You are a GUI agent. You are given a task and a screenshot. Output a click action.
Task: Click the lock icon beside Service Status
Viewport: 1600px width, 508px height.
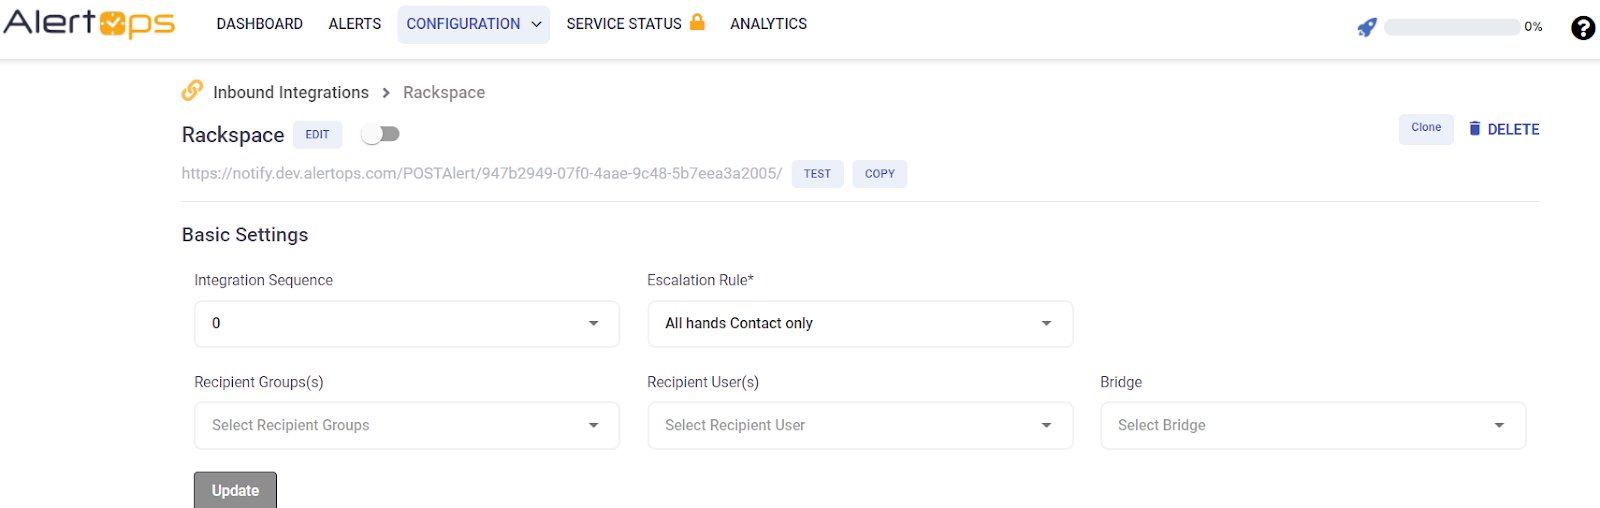tap(697, 22)
